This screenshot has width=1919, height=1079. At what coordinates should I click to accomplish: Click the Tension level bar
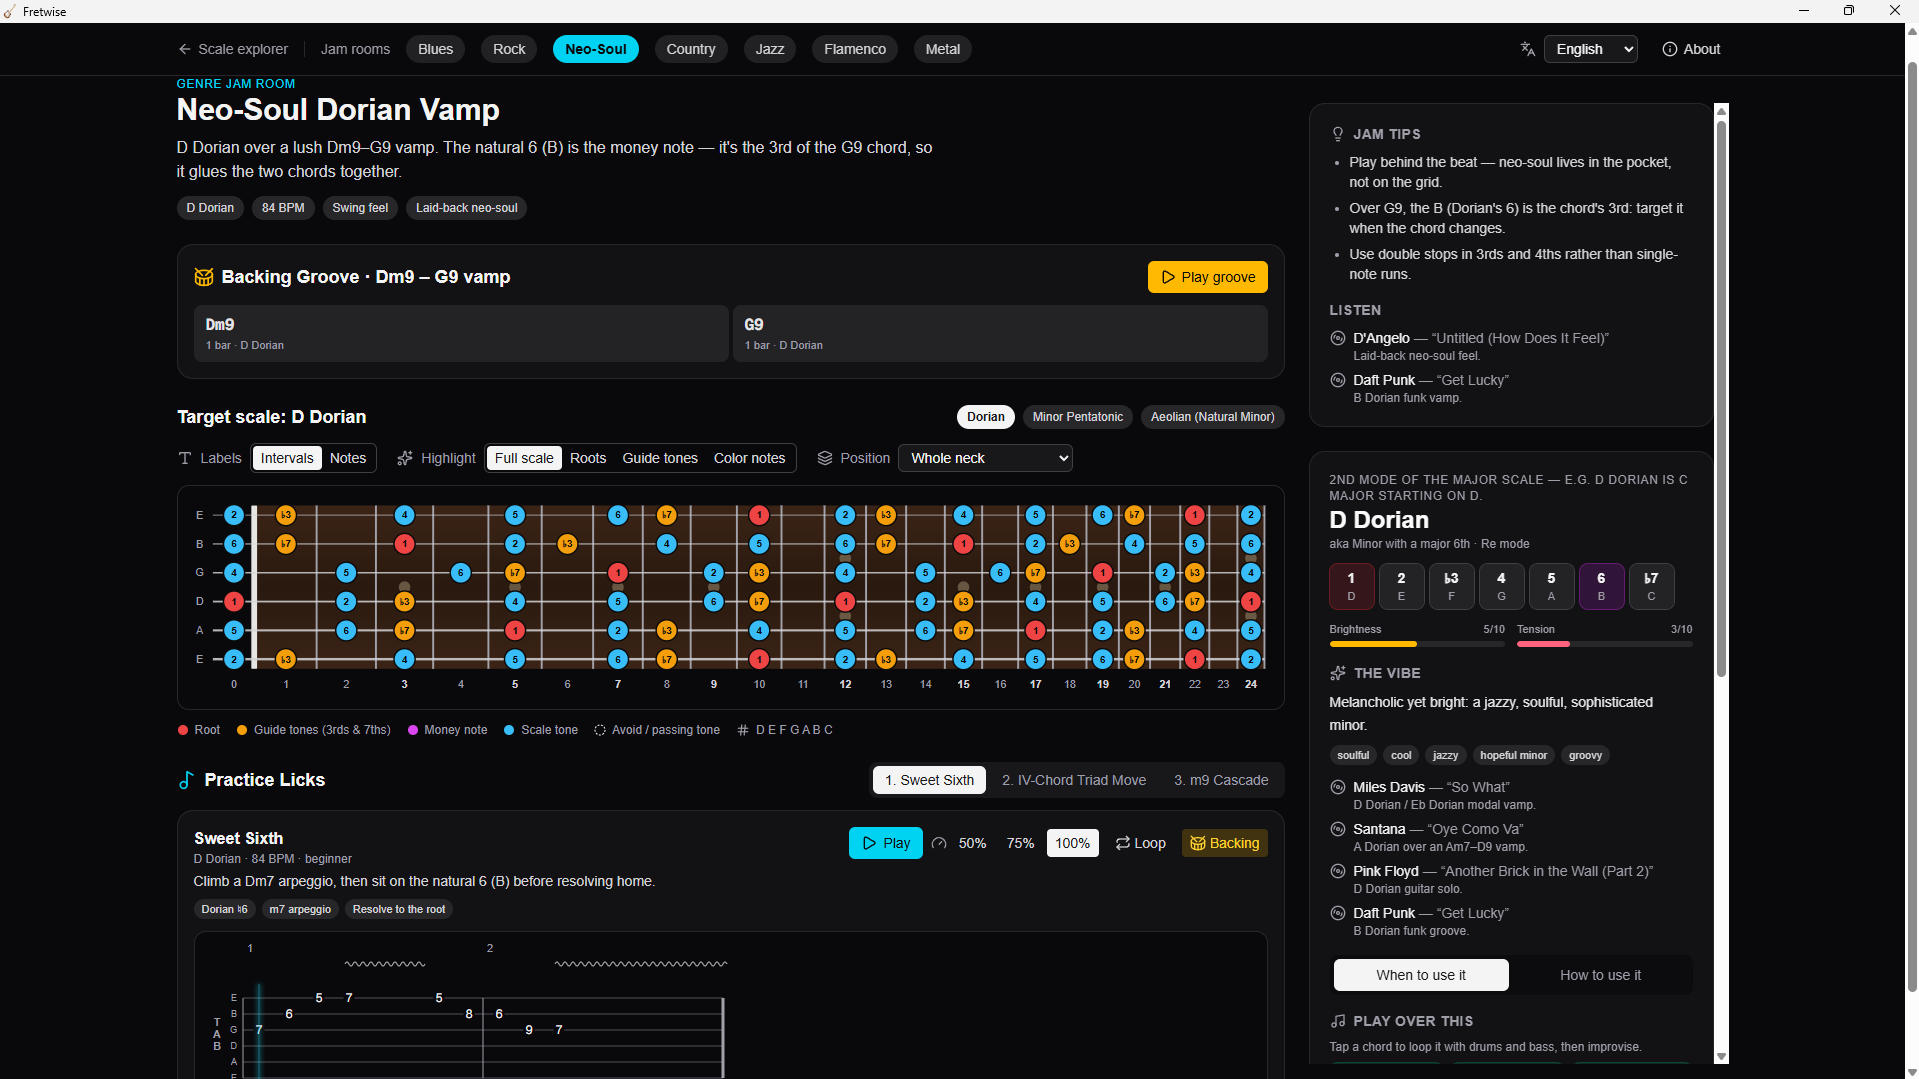click(1604, 644)
